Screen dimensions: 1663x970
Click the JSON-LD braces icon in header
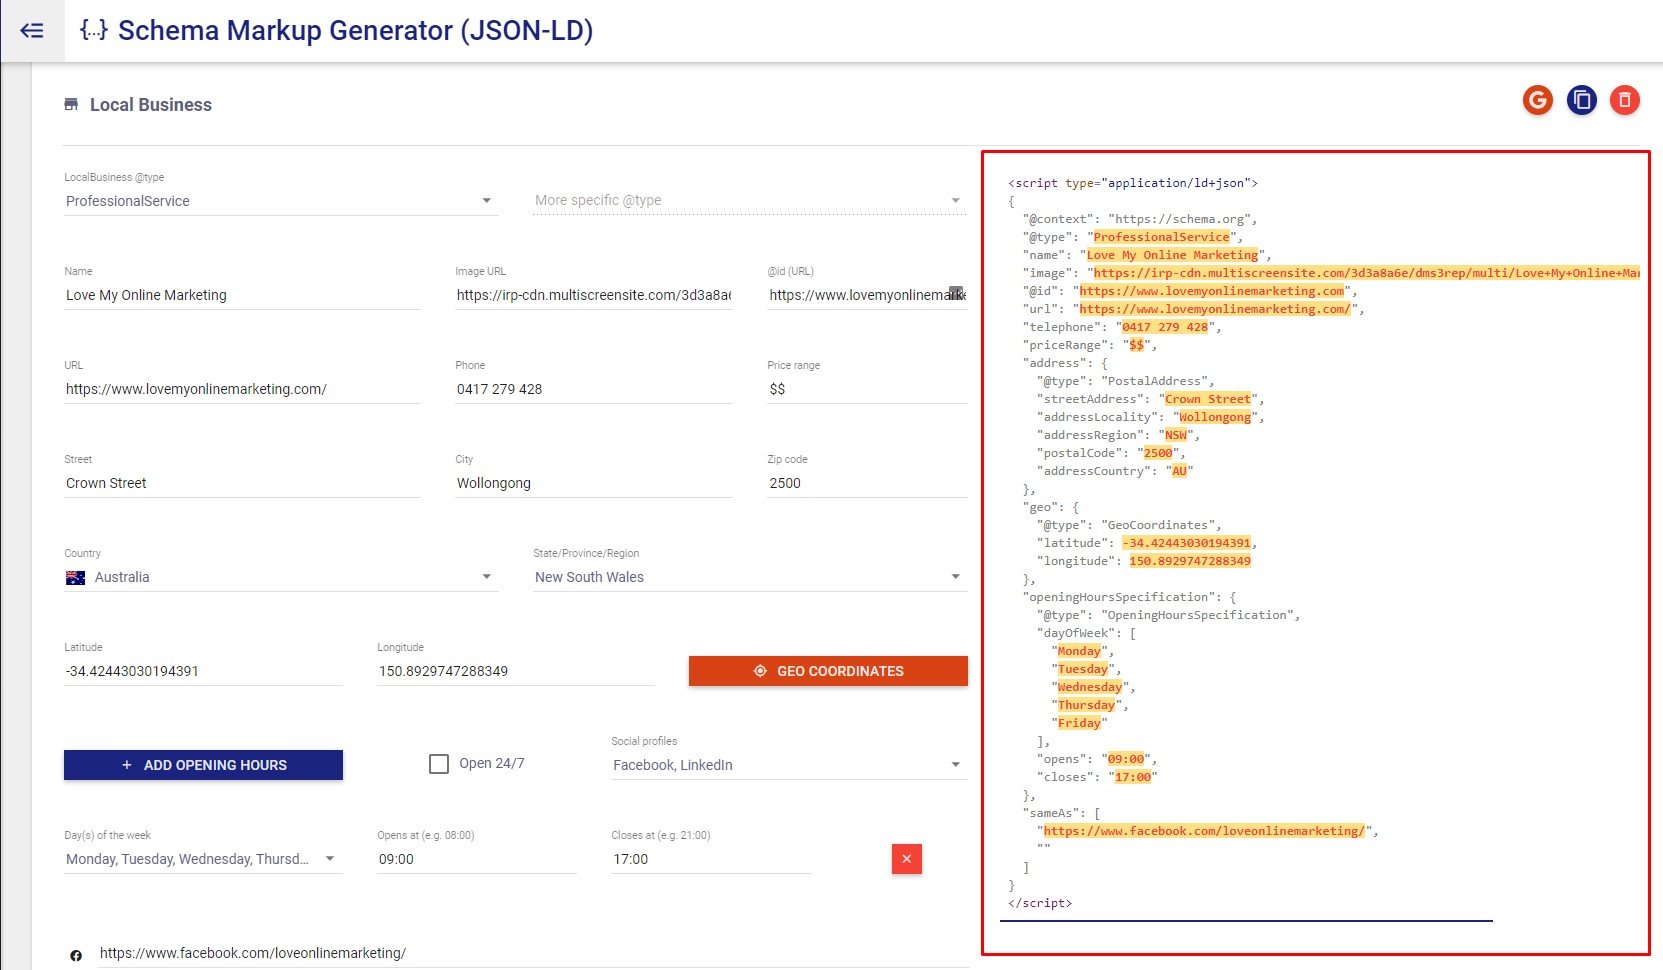click(x=92, y=29)
